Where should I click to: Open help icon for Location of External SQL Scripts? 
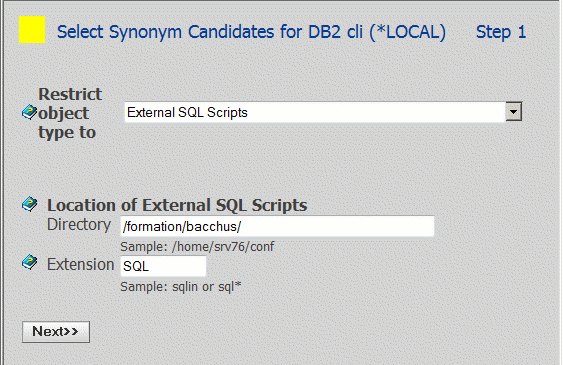click(x=29, y=204)
